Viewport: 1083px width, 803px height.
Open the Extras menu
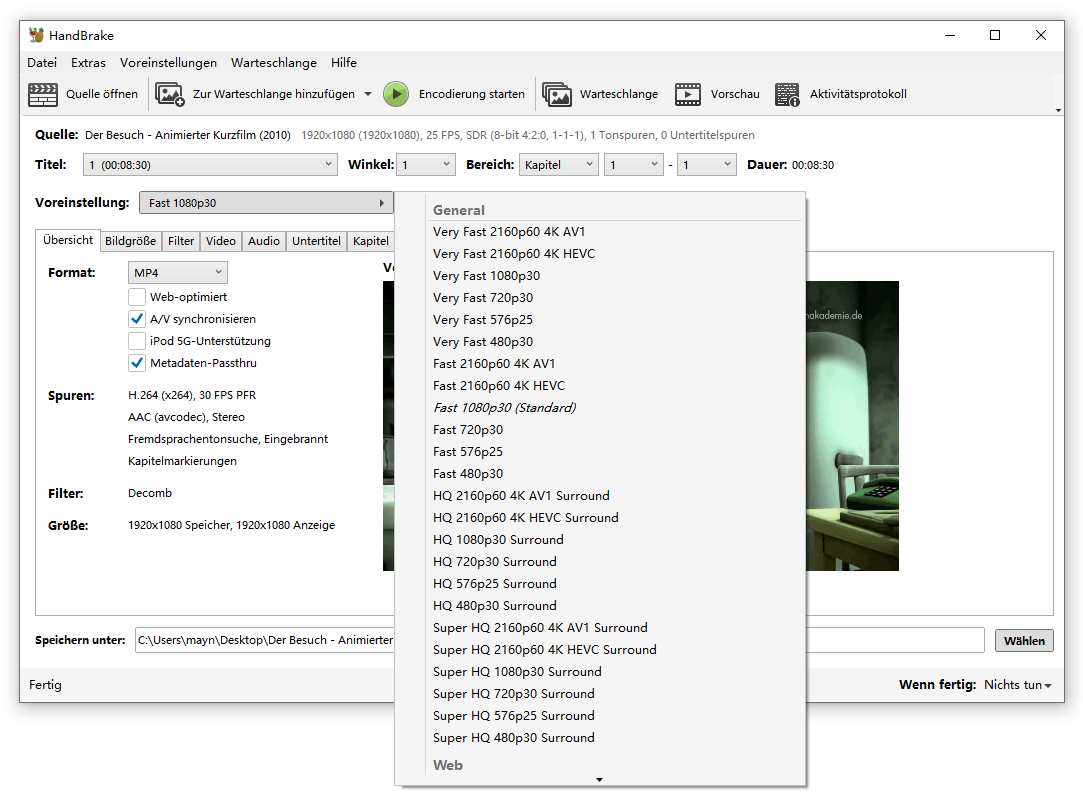click(x=88, y=62)
